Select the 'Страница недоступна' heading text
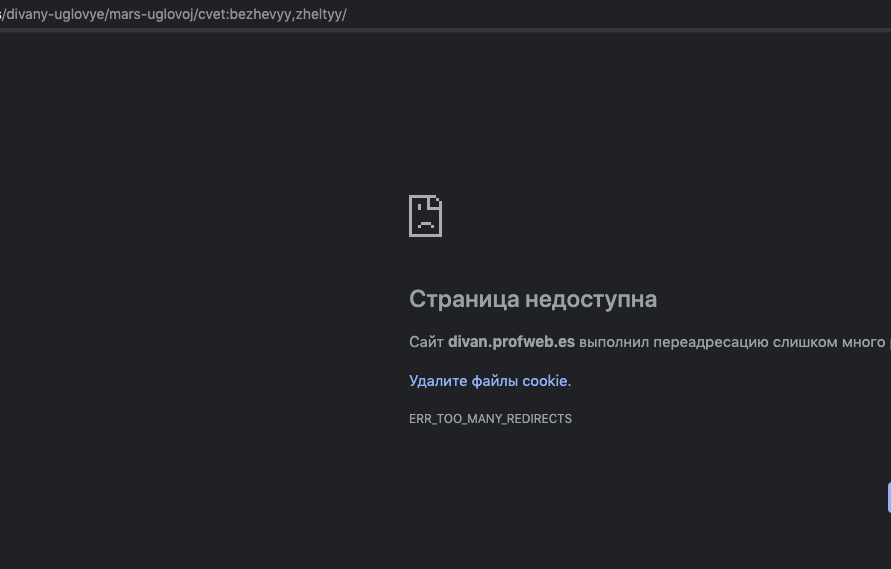The width and height of the screenshot is (891, 569). [533, 299]
